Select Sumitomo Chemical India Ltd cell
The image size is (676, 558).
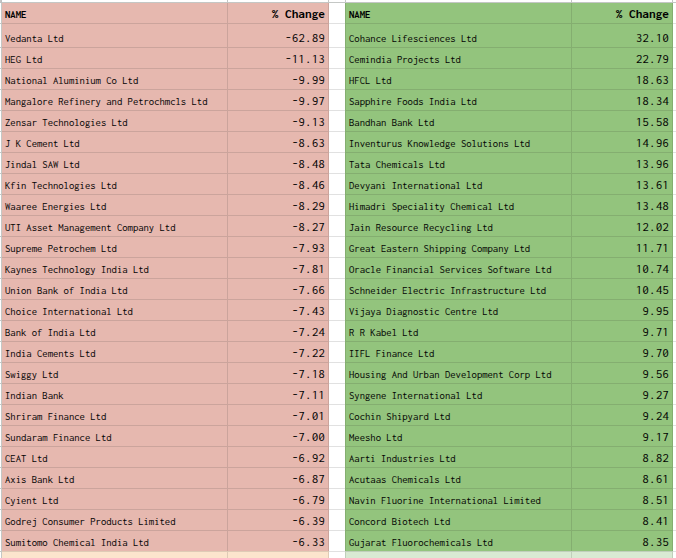point(114,542)
